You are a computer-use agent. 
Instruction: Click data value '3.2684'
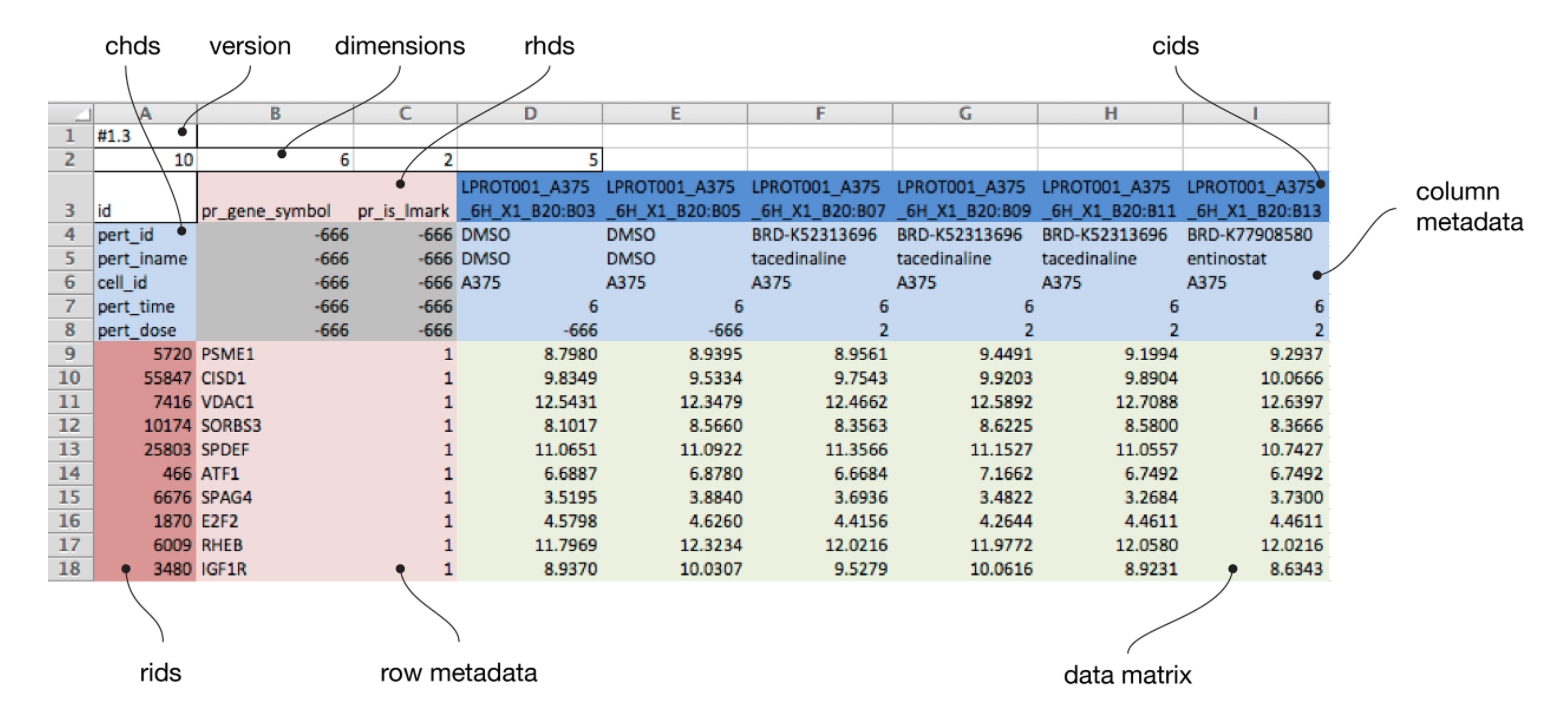click(x=1111, y=496)
